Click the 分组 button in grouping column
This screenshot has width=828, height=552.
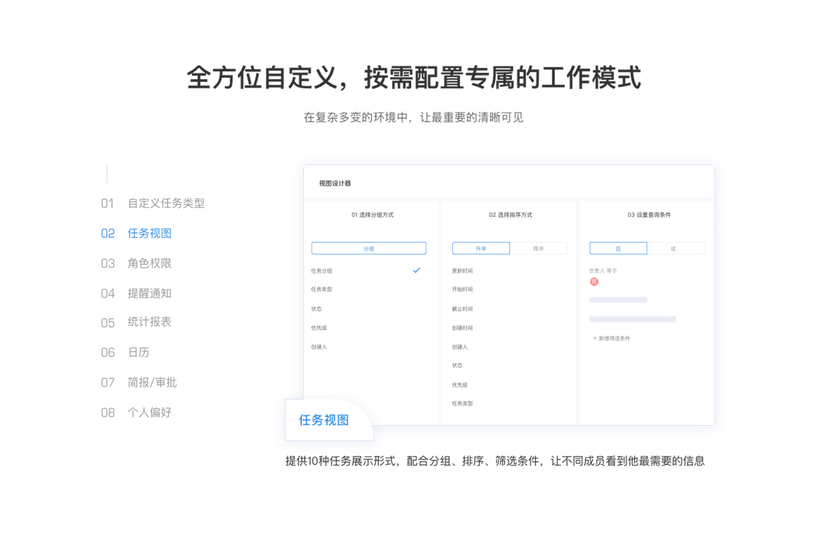point(369,248)
